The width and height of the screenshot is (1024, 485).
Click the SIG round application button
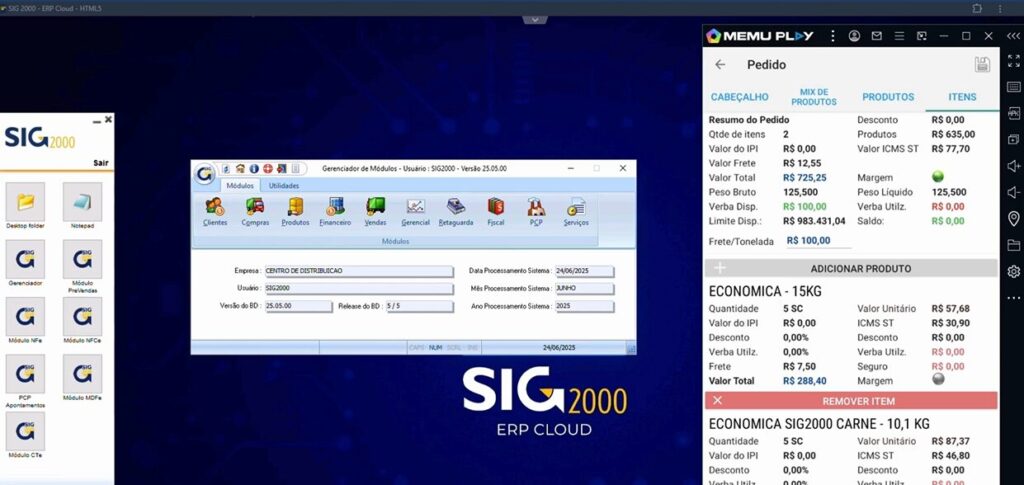click(x=204, y=174)
